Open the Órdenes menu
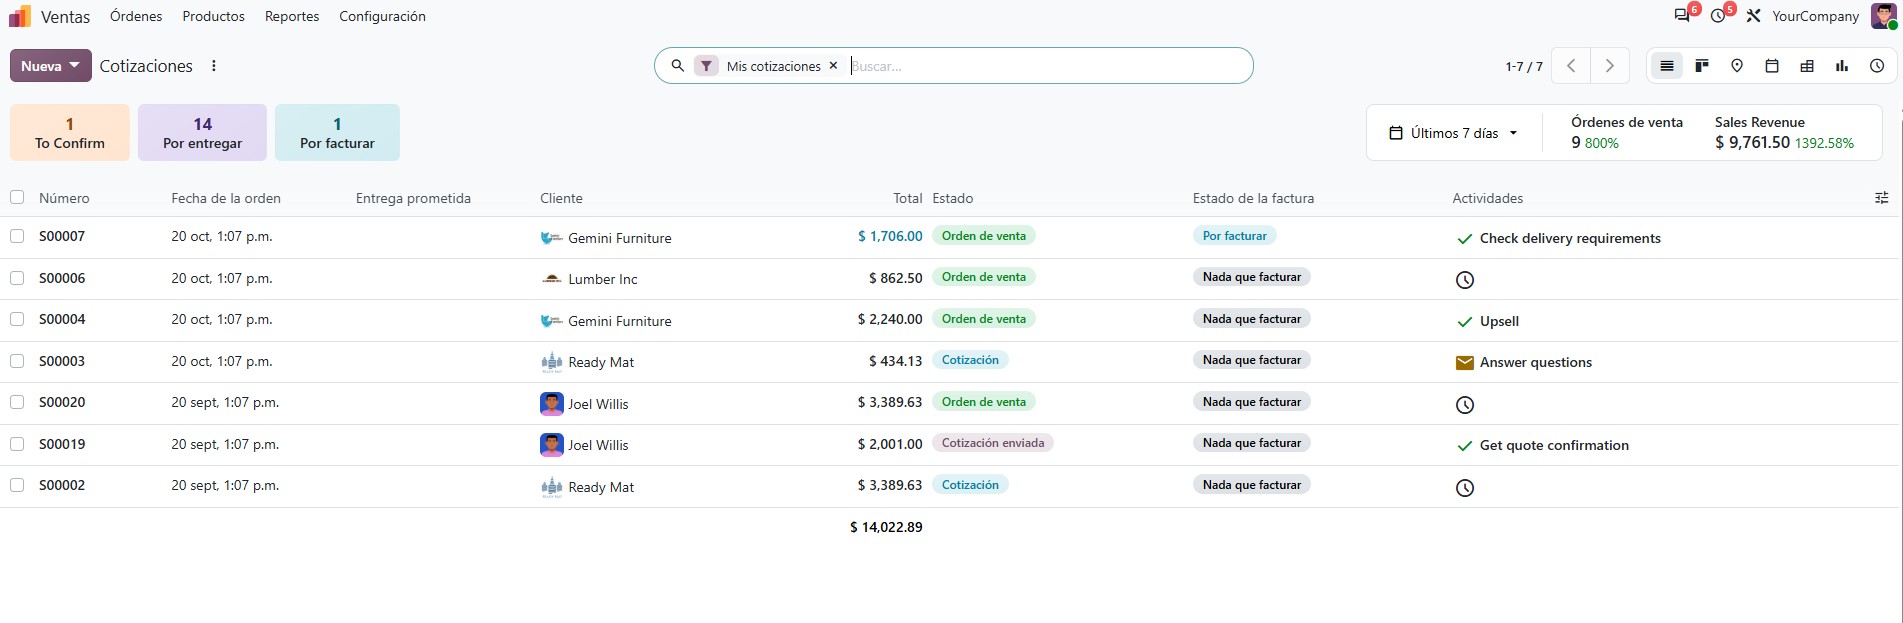 click(136, 16)
